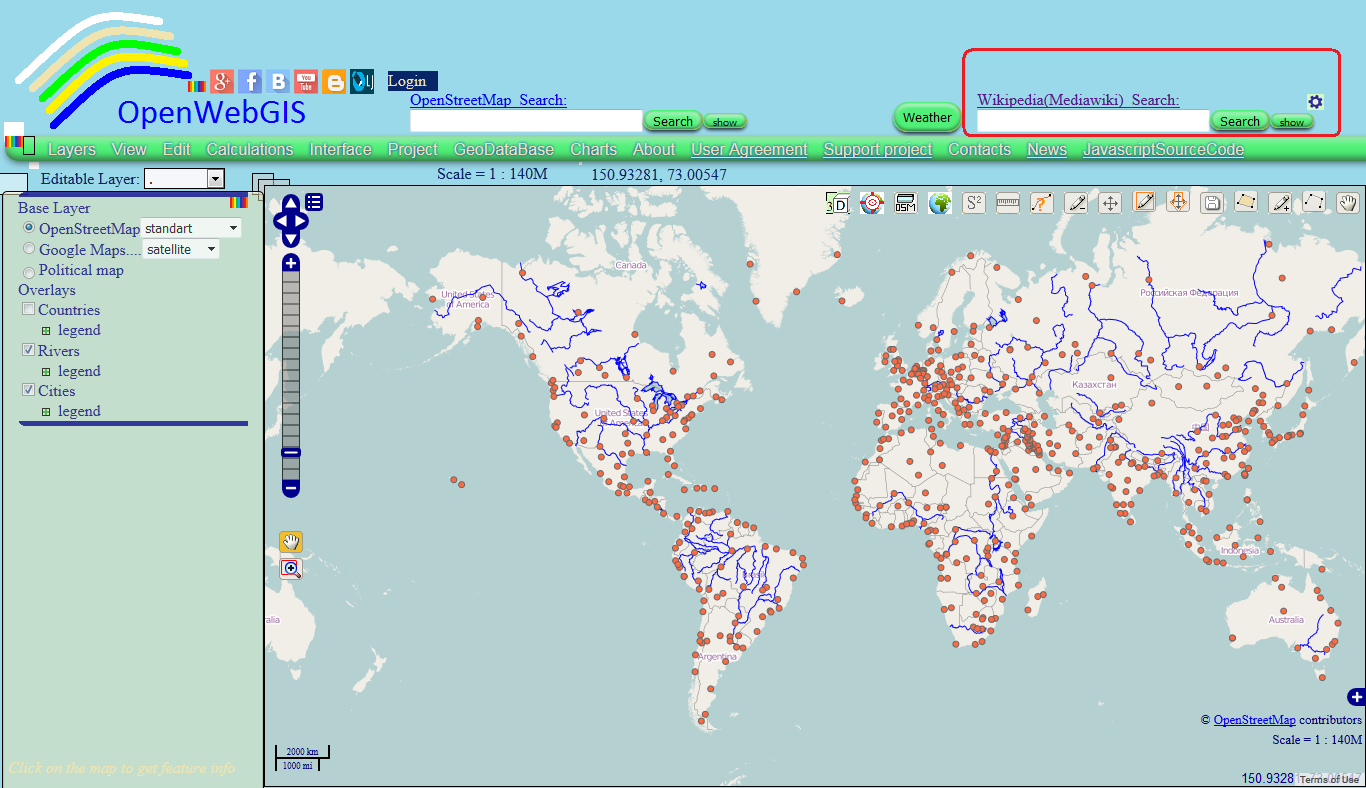Activate the hand pan tool below the zoom slider
This screenshot has height=788, width=1366.
[290, 541]
